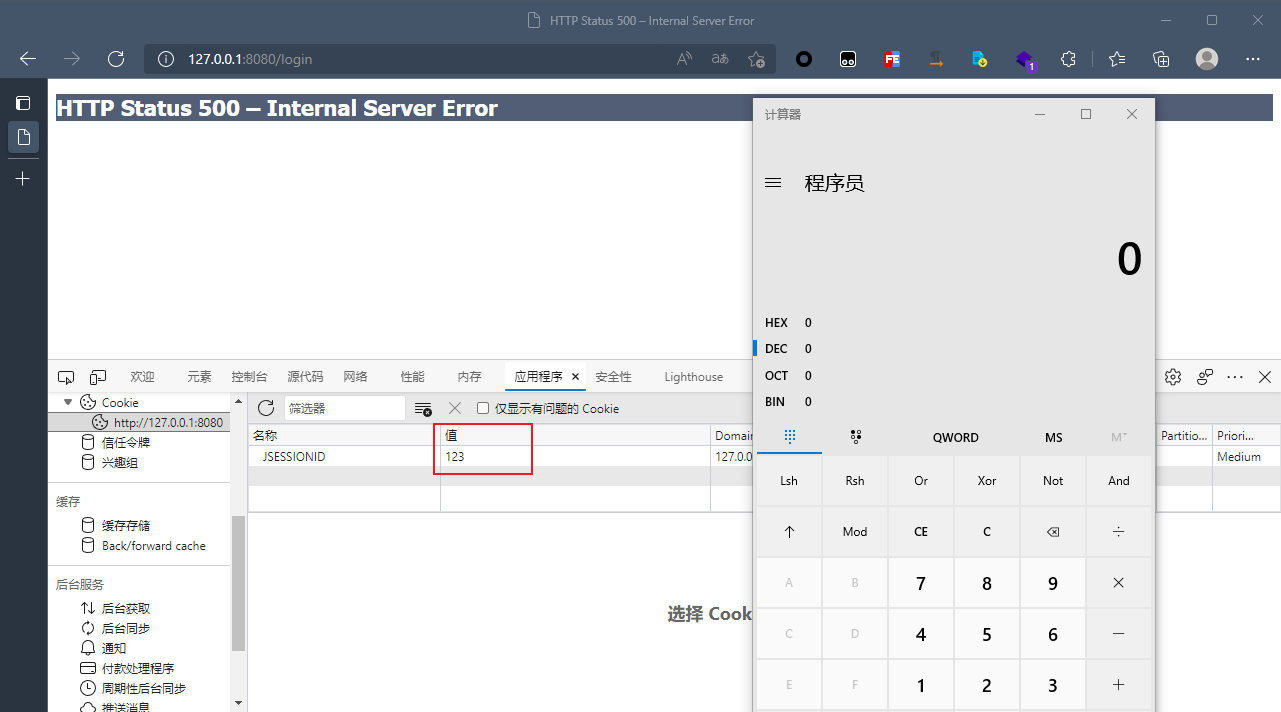
Task: Refresh the cookie list in DevTools
Action: point(266,408)
